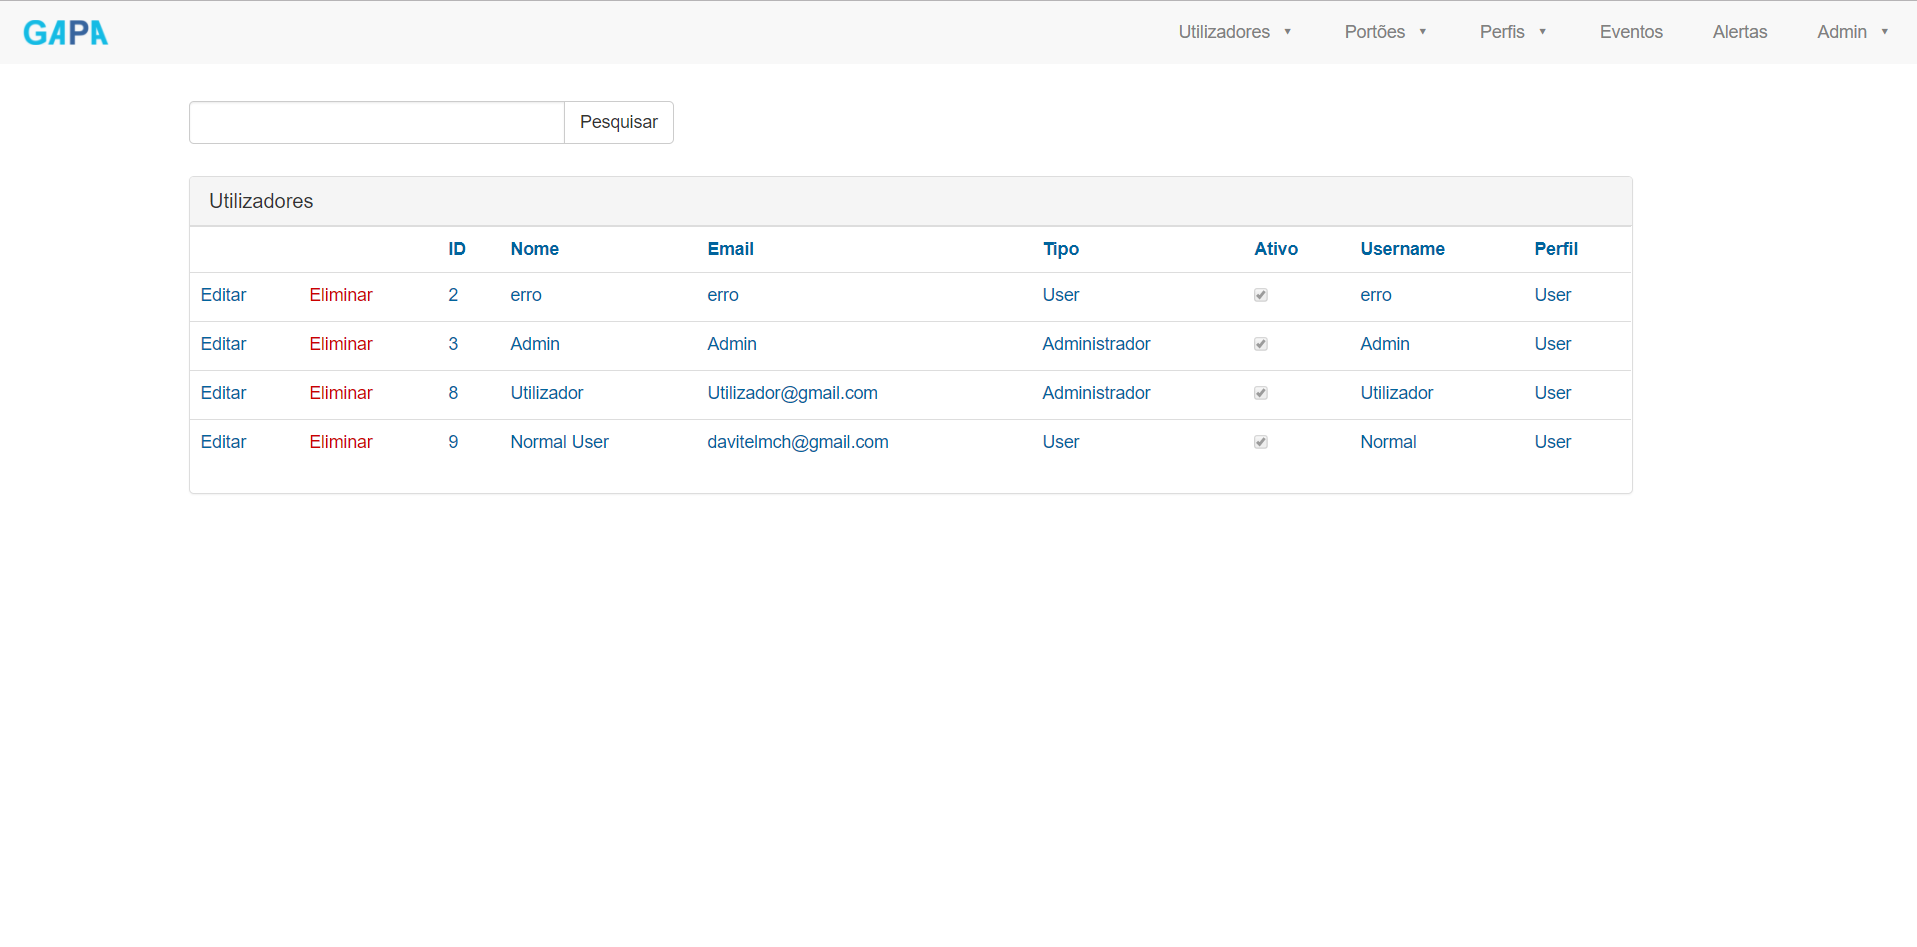The width and height of the screenshot is (1917, 947).
Task: Toggle Ativo checkbox for ID 3 row
Action: pos(1261,344)
